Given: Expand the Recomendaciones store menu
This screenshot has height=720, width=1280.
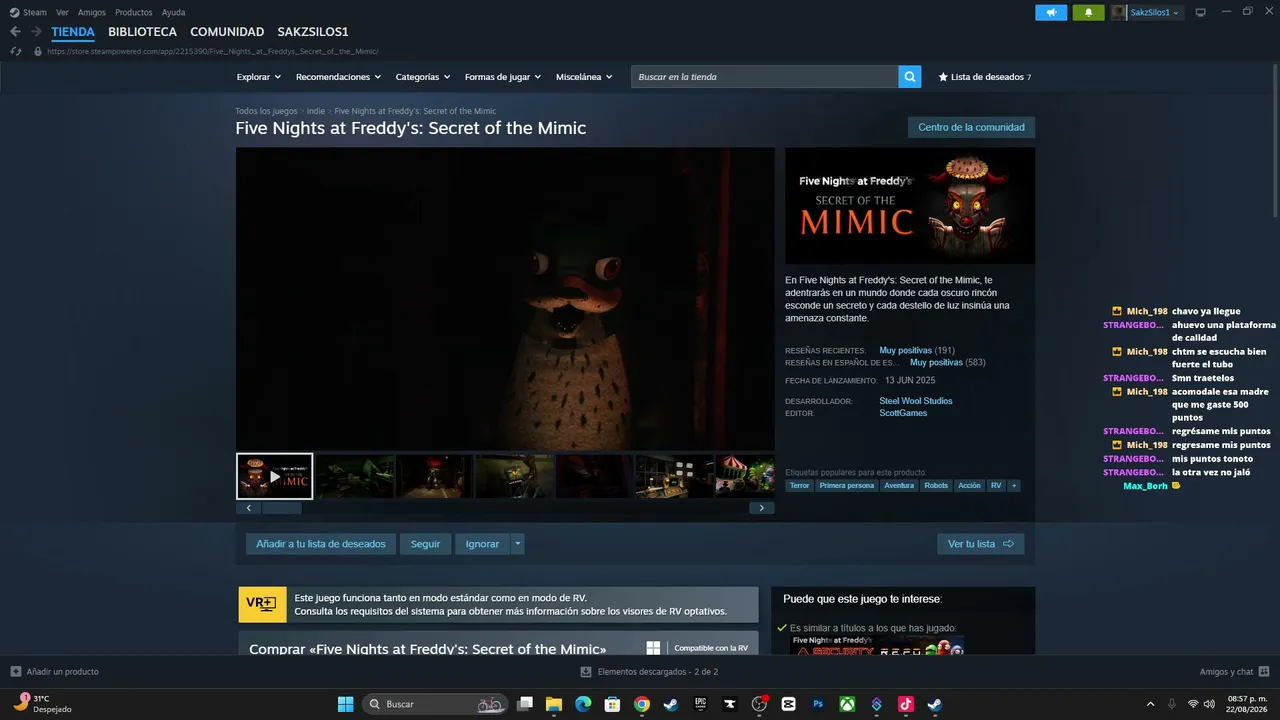Looking at the screenshot, I should (x=338, y=77).
